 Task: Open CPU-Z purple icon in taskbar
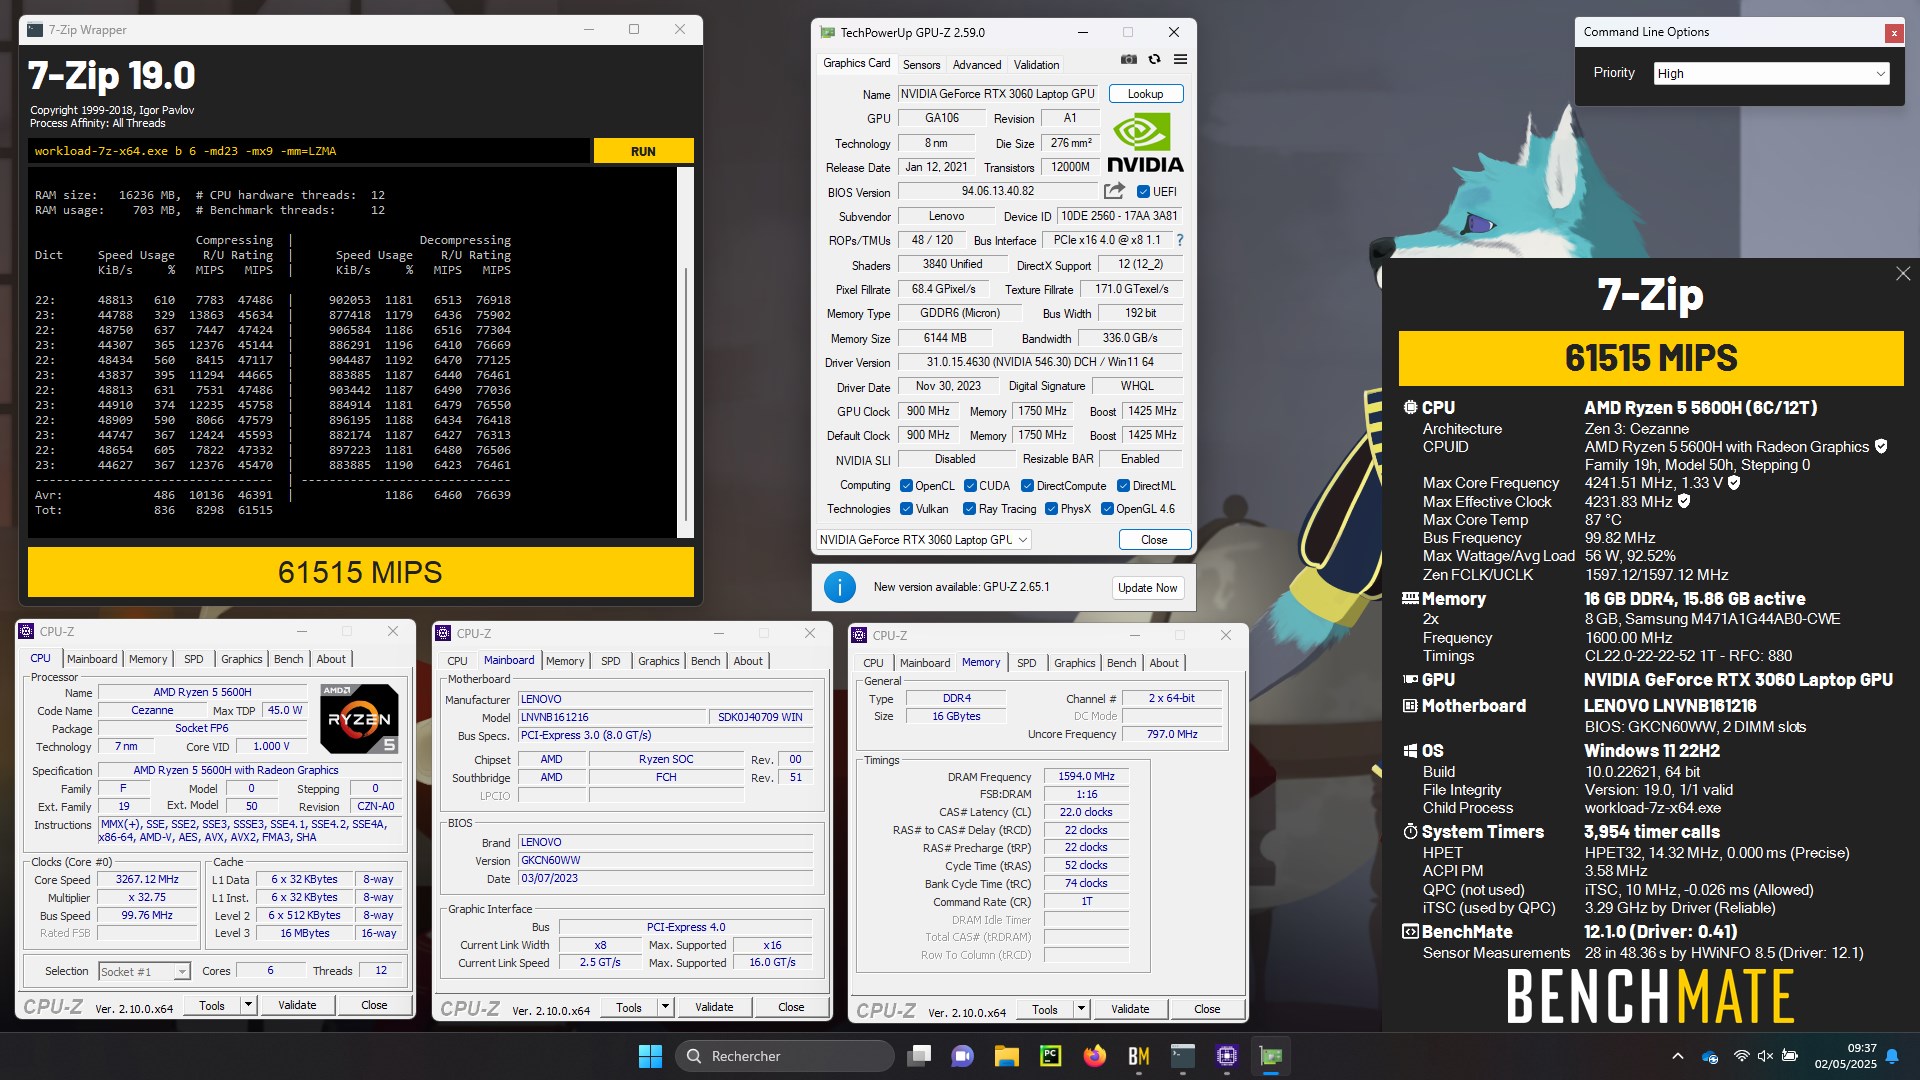tap(1227, 1056)
